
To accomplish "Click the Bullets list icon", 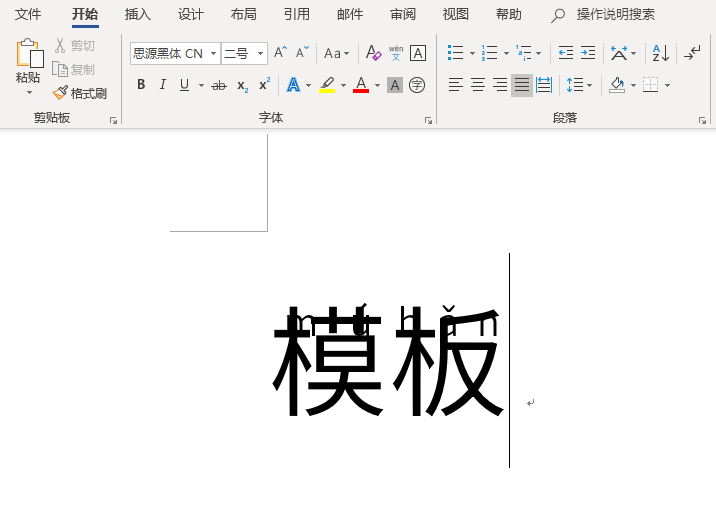I will coord(456,53).
